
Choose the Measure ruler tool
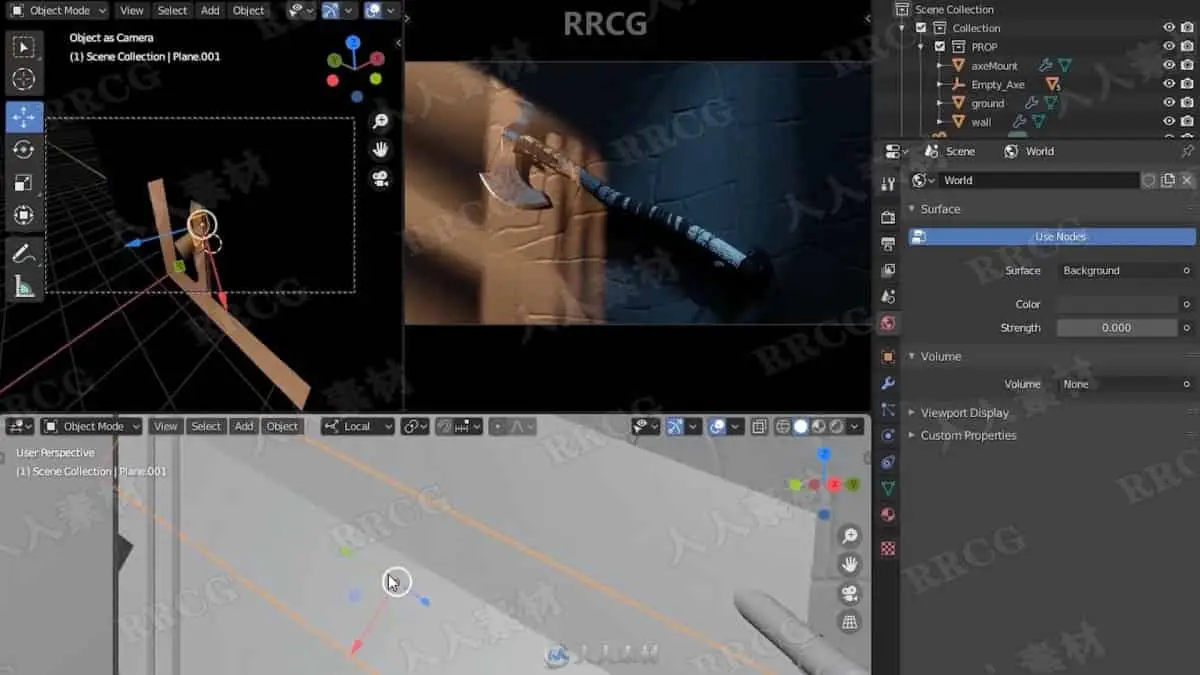(x=24, y=287)
